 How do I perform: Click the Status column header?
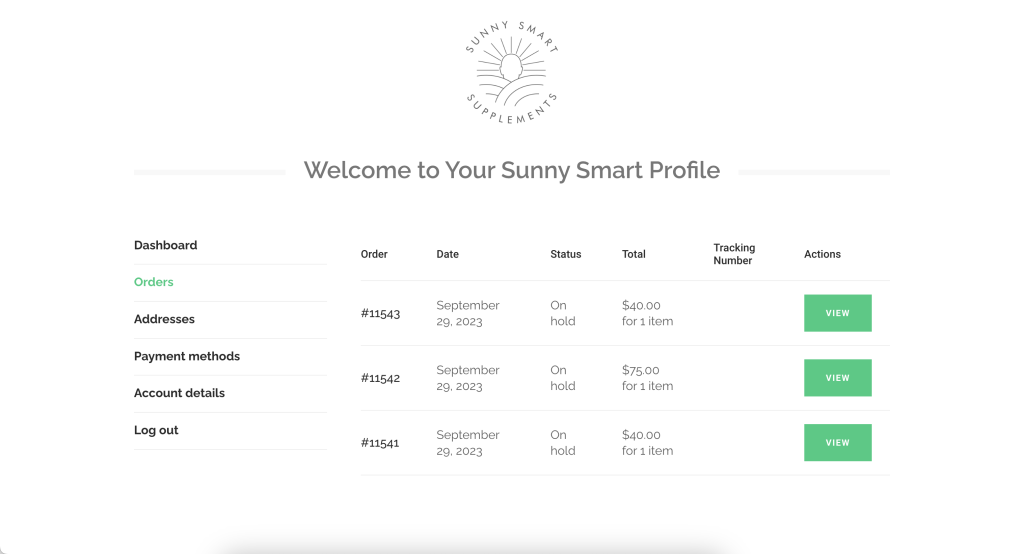click(x=566, y=254)
